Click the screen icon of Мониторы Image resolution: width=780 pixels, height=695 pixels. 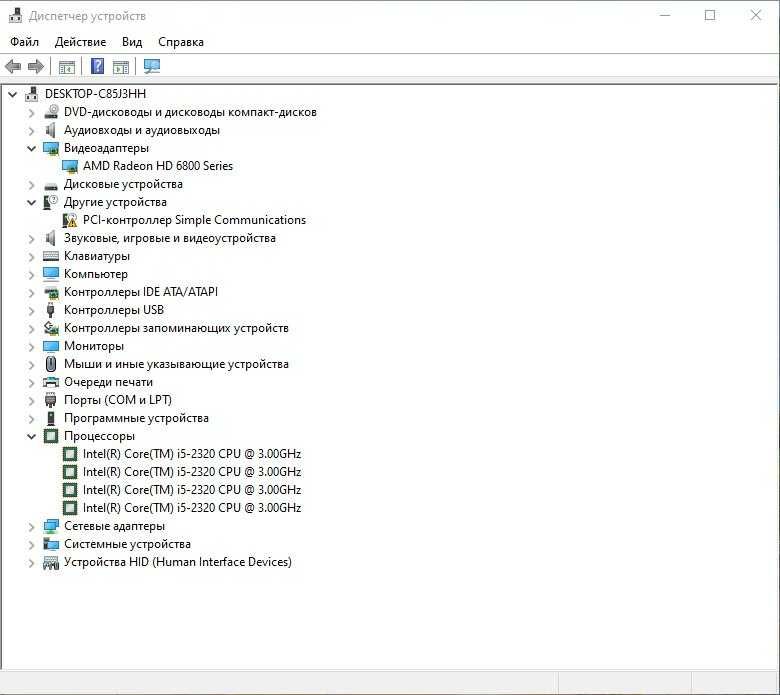[x=51, y=346]
